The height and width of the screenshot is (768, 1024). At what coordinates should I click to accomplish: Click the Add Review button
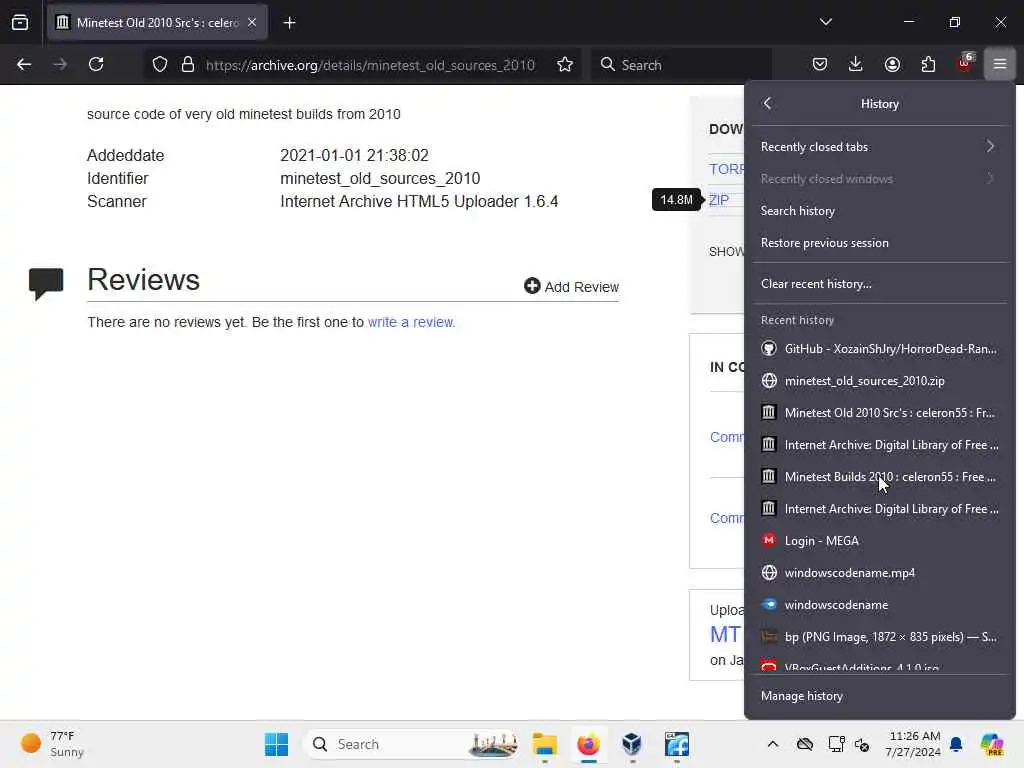click(571, 287)
